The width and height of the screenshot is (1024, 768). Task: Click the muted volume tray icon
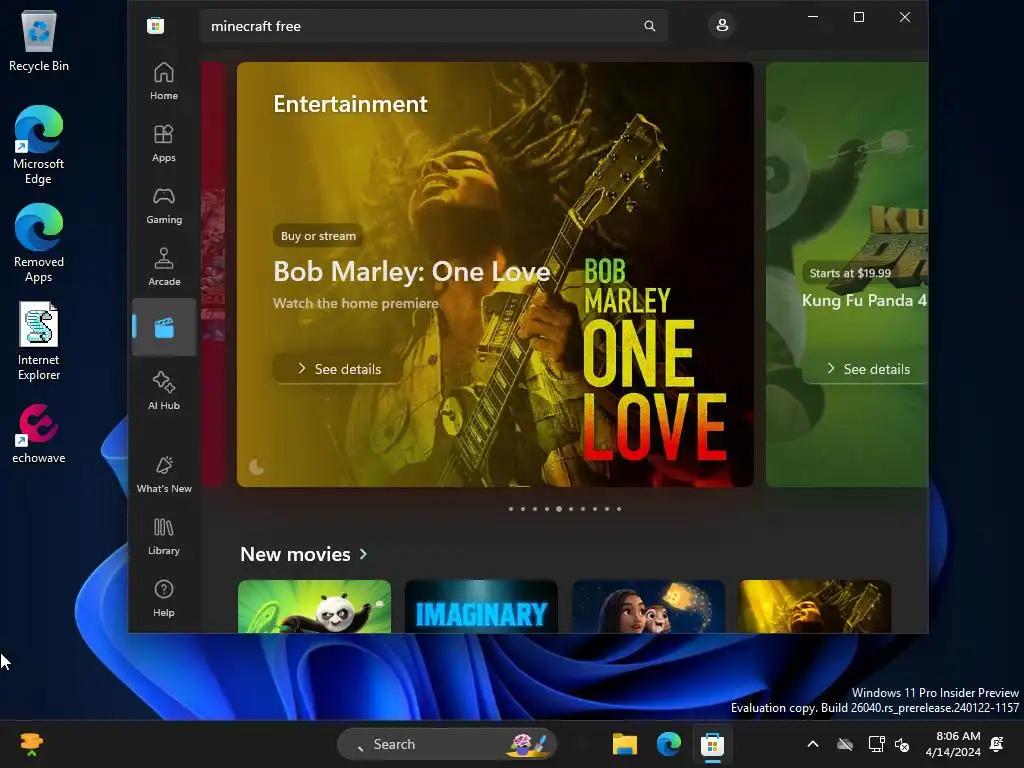[x=902, y=744]
